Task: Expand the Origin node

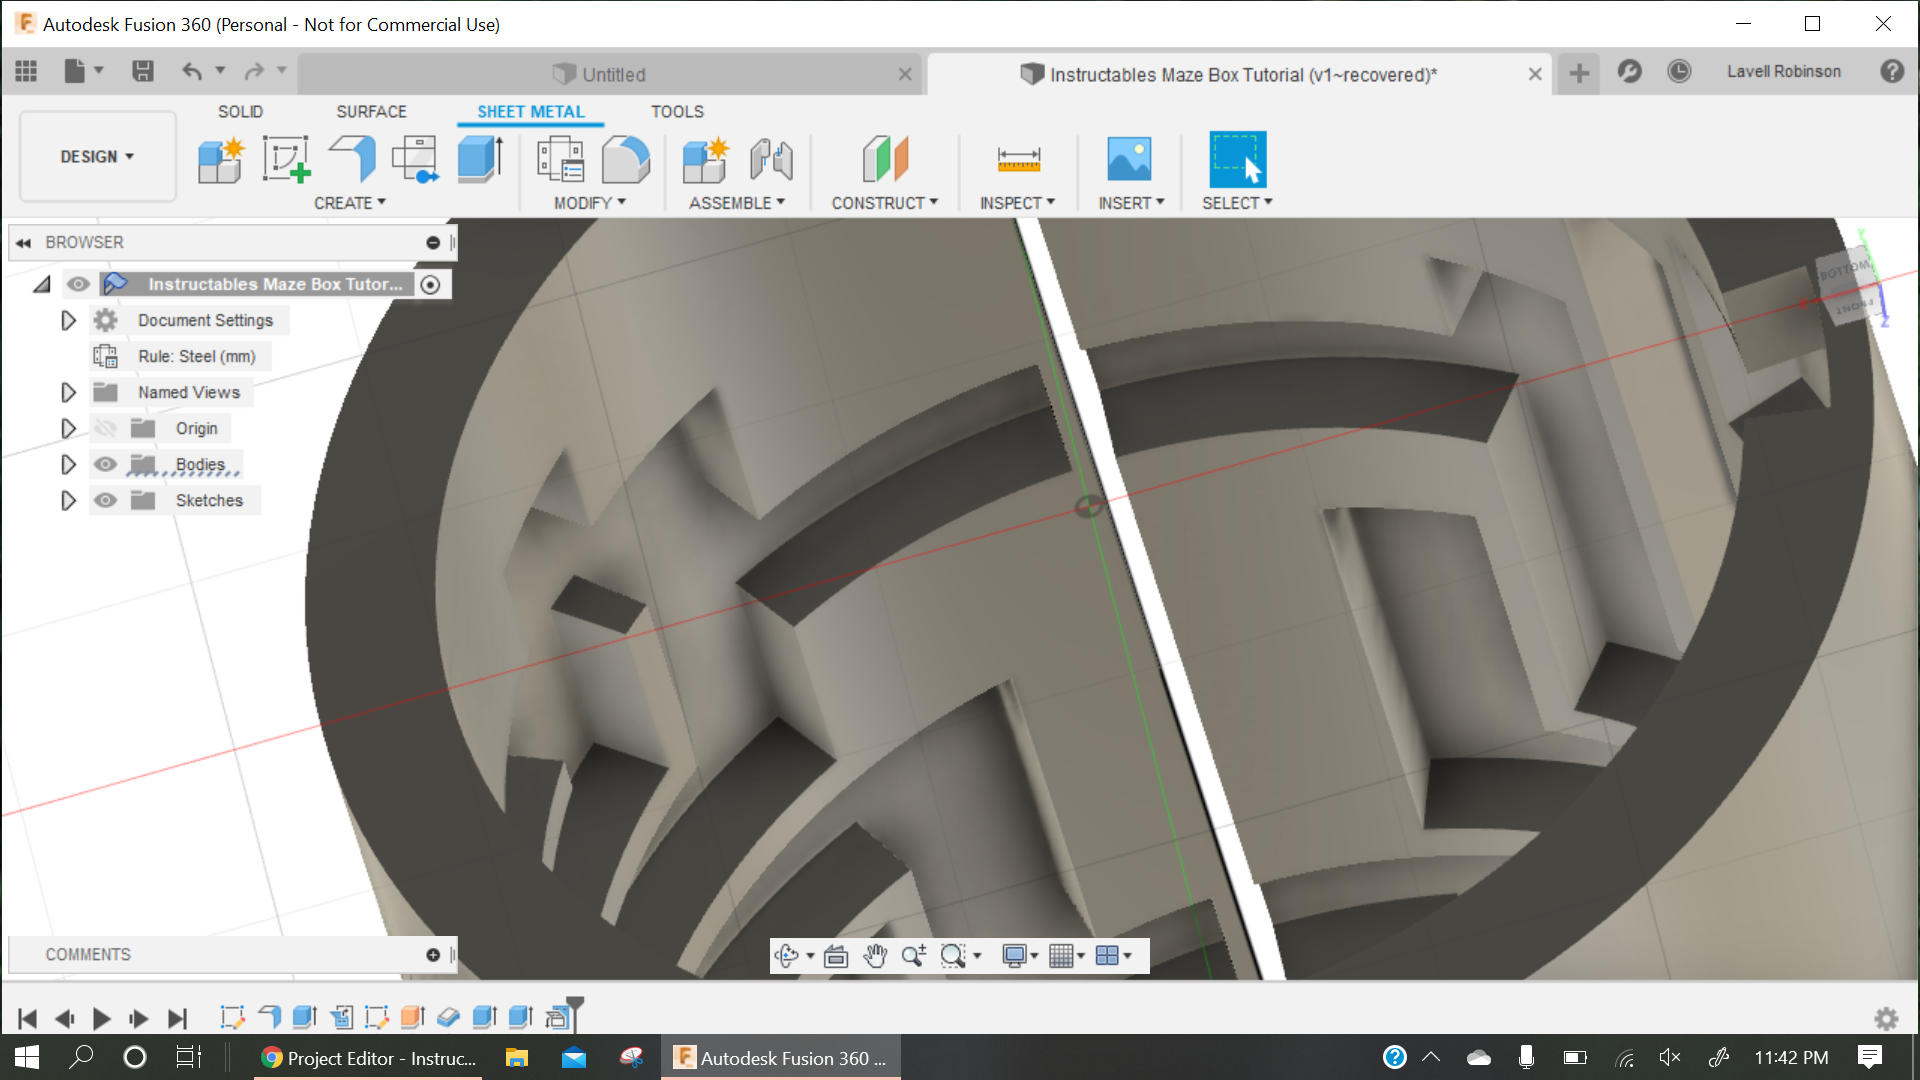Action: point(68,428)
